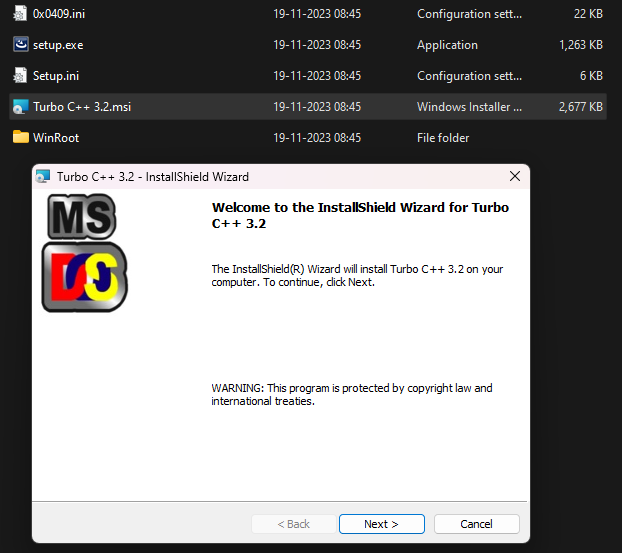Cancel the Turbo C++ installation
The height and width of the screenshot is (553, 622).
(476, 524)
